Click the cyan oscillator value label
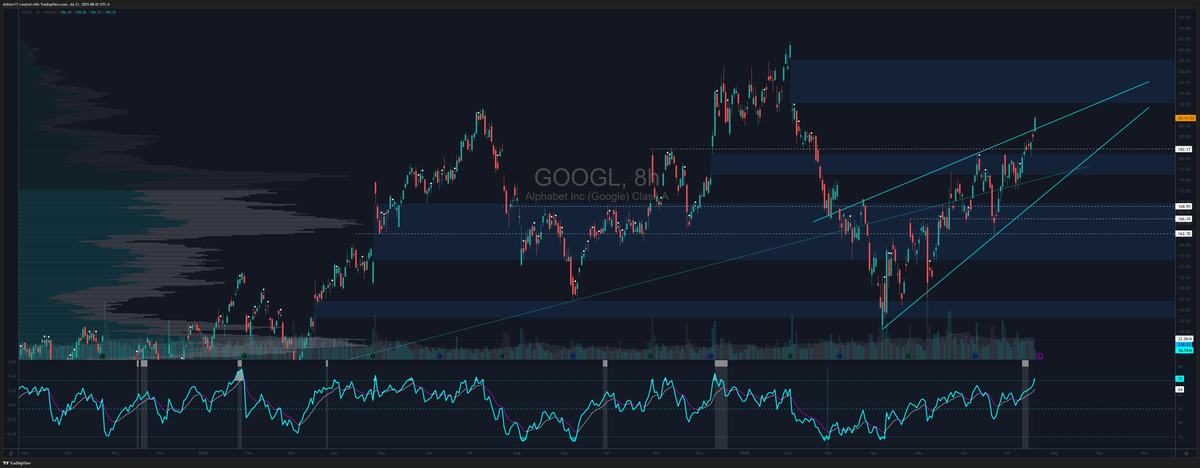 [x=1179, y=379]
